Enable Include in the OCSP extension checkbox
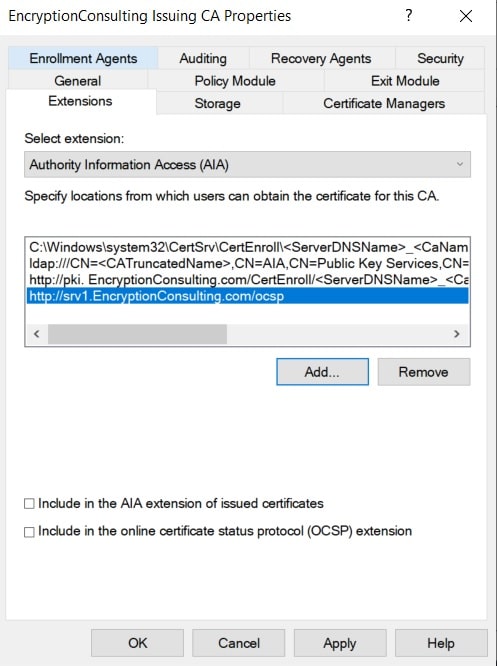This screenshot has height=666, width=497. pyautogui.click(x=29, y=532)
